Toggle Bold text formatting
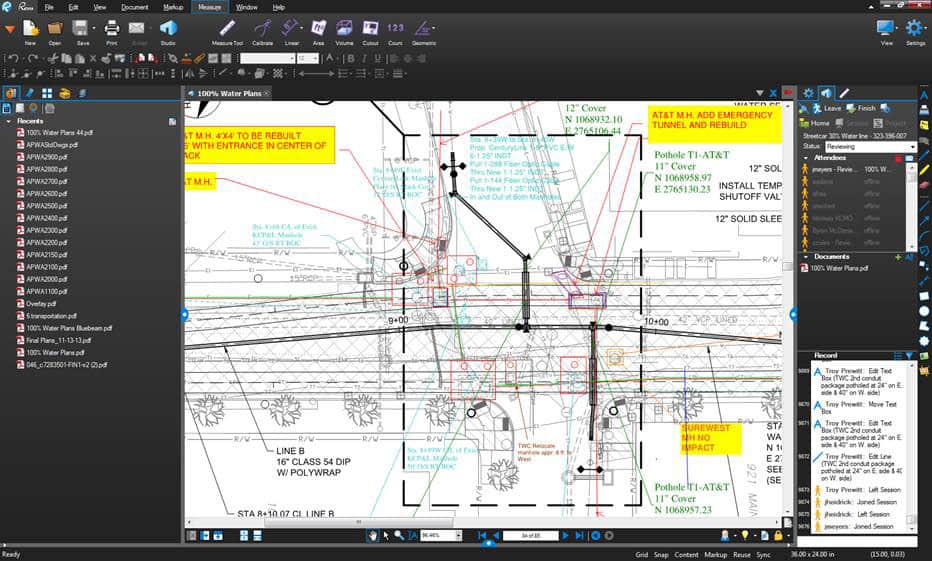This screenshot has height=561, width=932. pos(351,58)
